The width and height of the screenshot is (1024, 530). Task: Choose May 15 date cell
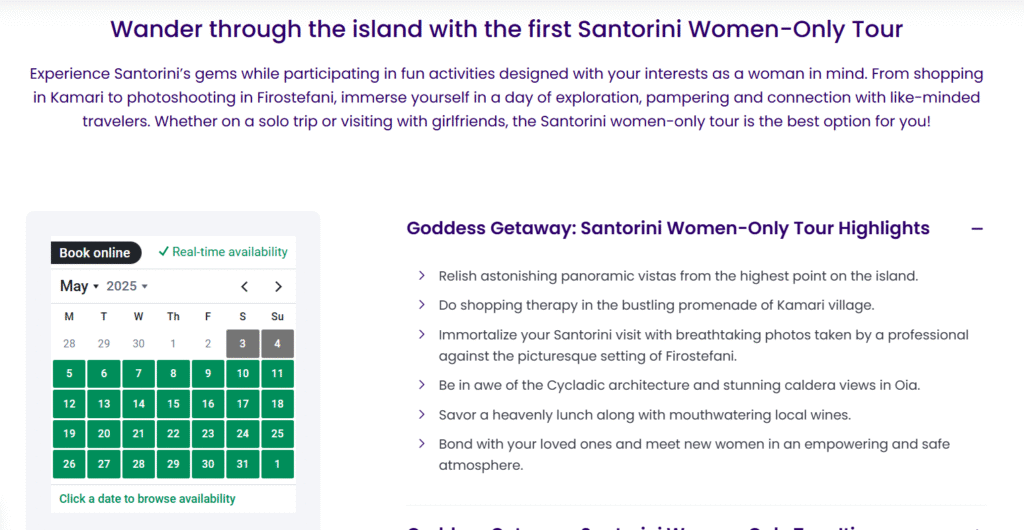[173, 404]
